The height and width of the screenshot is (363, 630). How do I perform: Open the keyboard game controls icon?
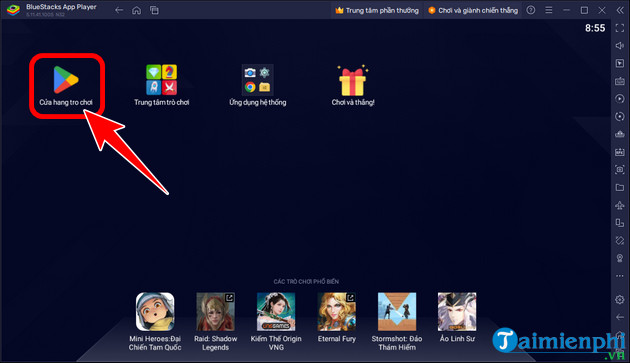tap(620, 81)
